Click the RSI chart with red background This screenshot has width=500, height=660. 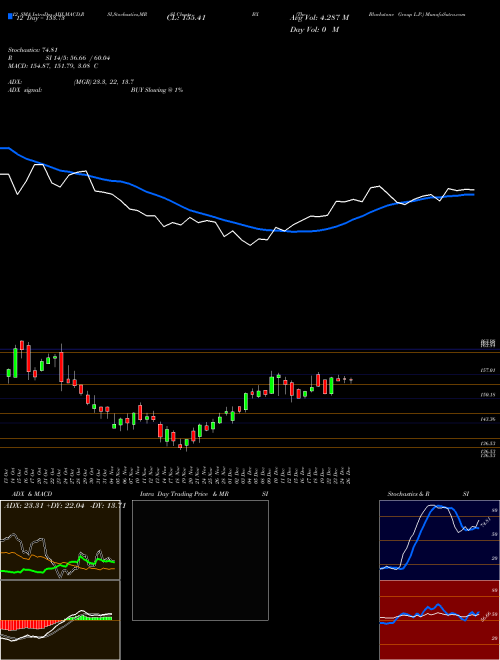click(x=439, y=620)
